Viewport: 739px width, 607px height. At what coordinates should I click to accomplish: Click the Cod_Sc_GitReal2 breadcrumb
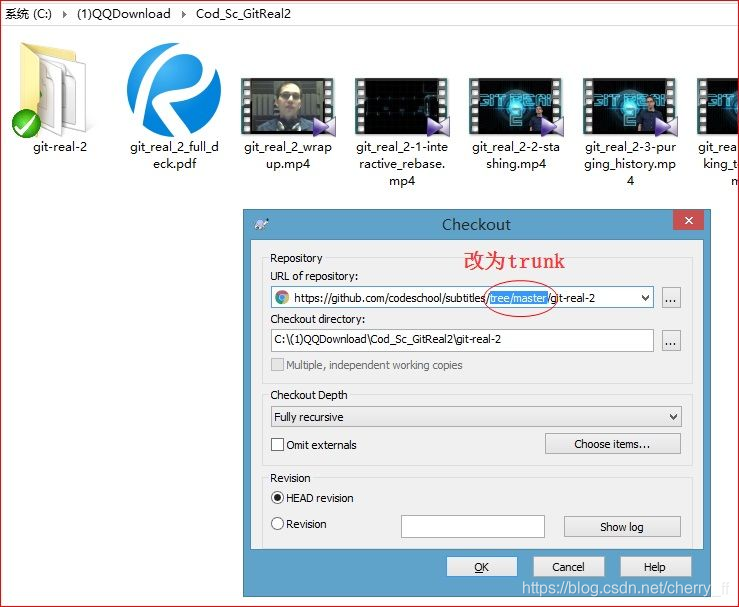click(243, 14)
